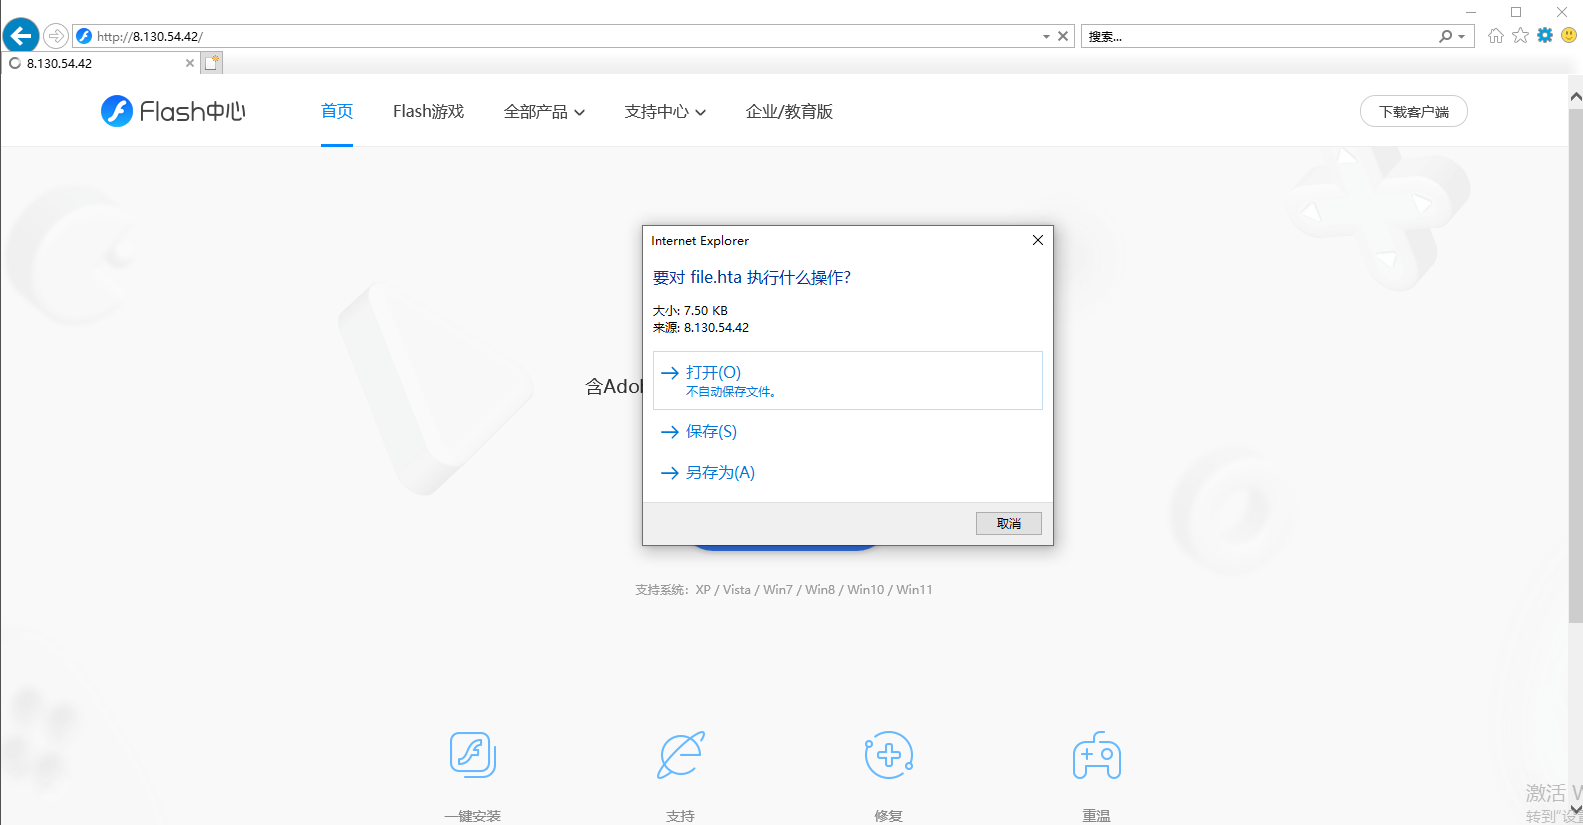Click the 来源: 8.130.54.42 text
Screen dimensions: 1583x825
[701, 328]
